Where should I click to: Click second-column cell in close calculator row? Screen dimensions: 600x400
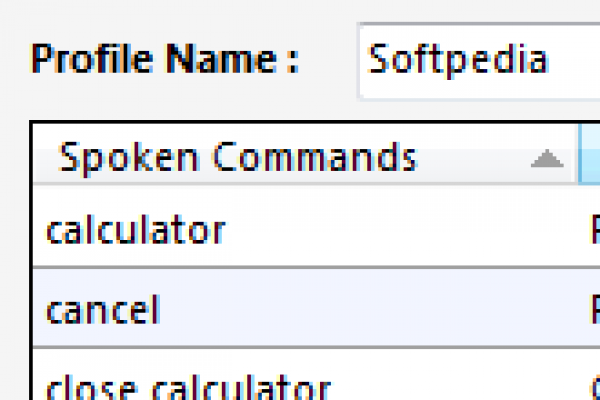[594, 386]
